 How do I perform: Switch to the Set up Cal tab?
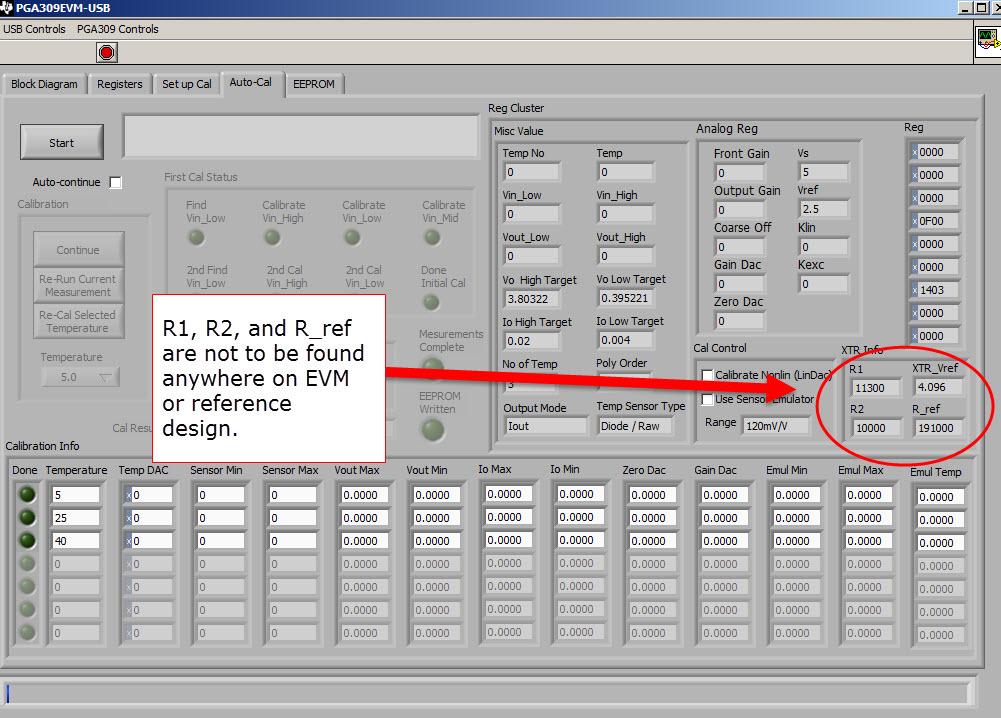tap(186, 84)
